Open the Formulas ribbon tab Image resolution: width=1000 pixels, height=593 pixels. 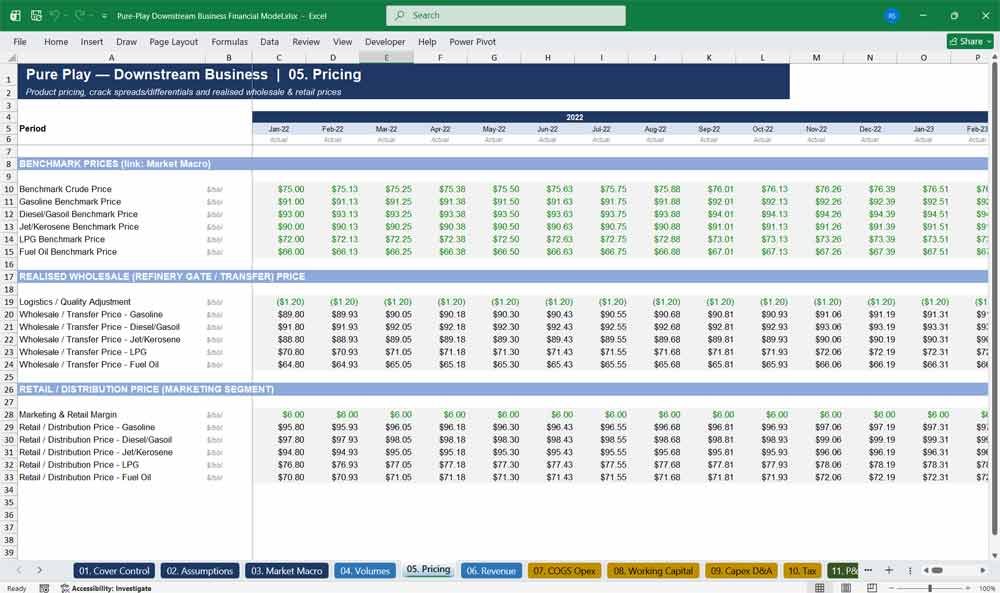(x=230, y=41)
